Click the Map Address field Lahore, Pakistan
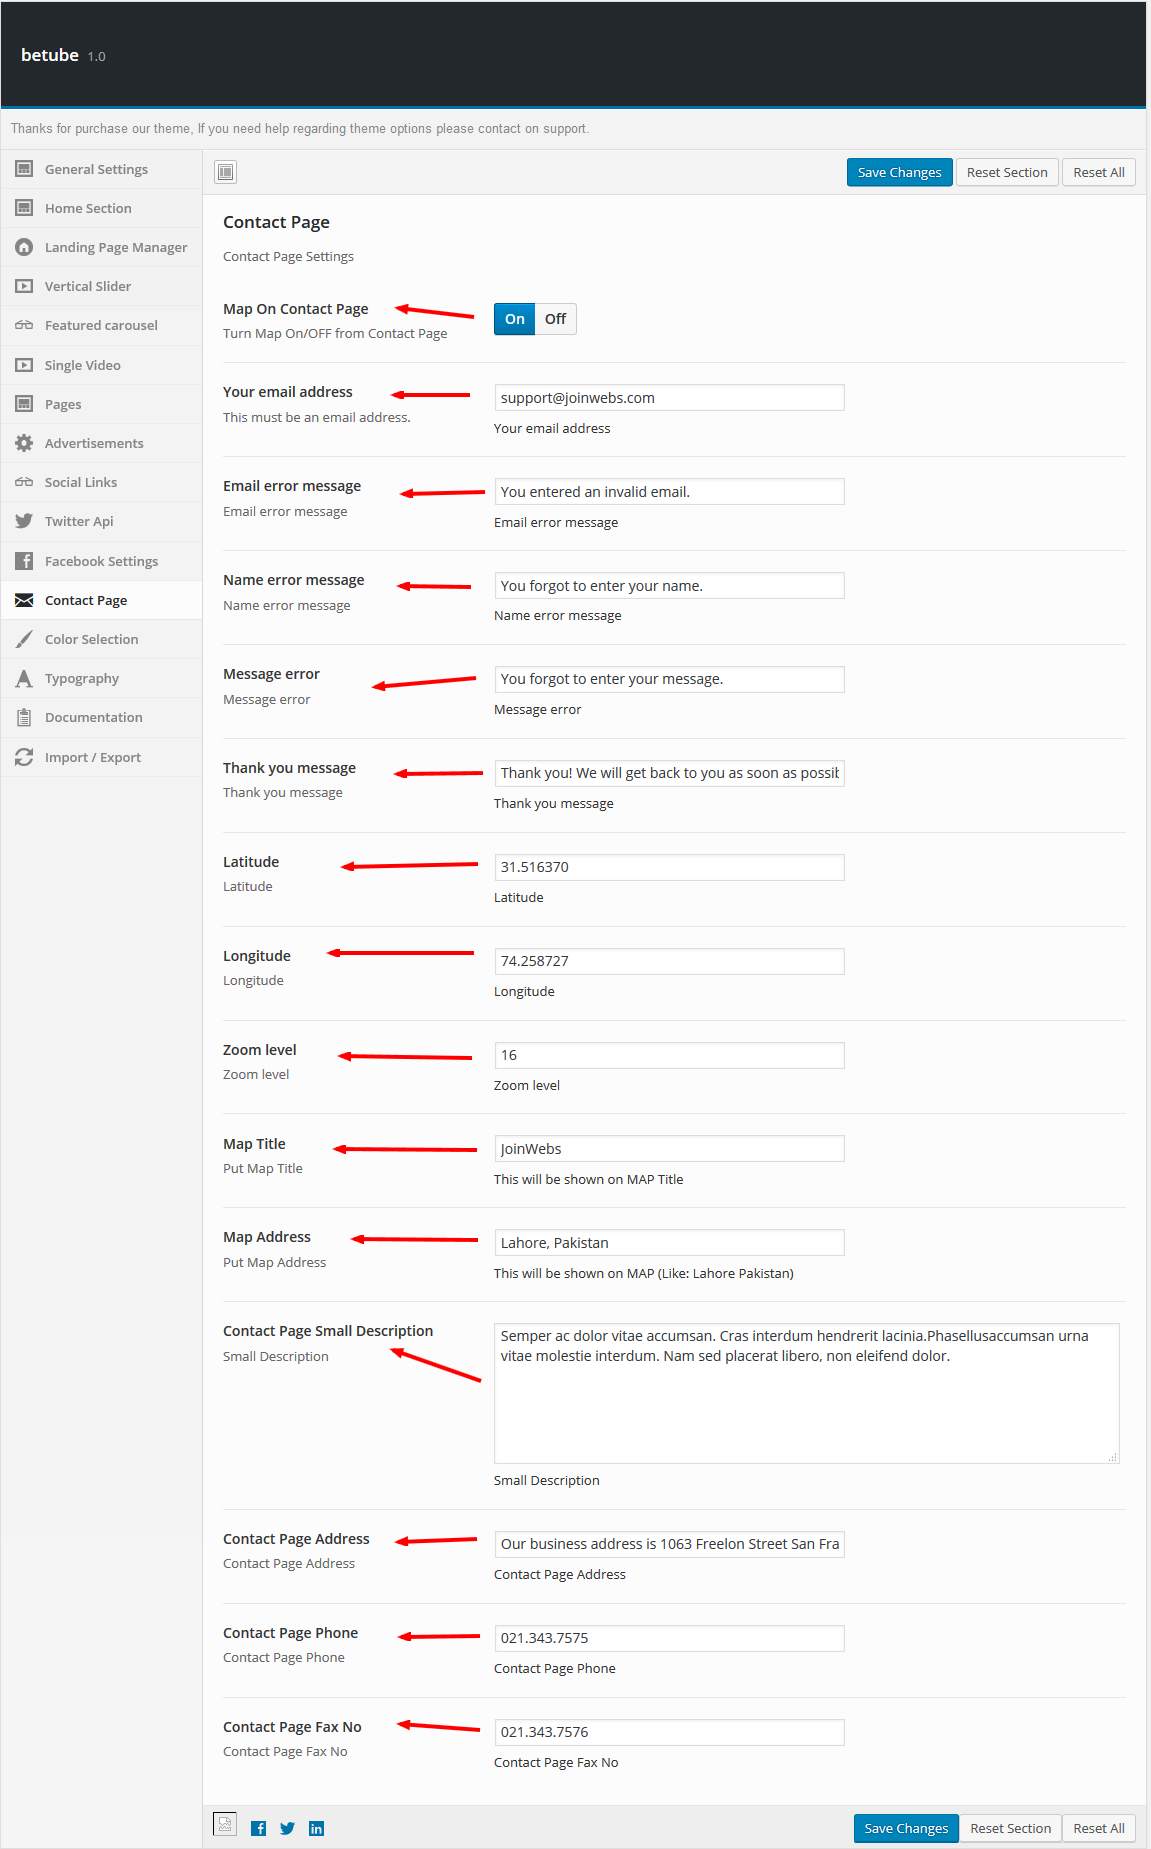1151x1849 pixels. 669,1242
